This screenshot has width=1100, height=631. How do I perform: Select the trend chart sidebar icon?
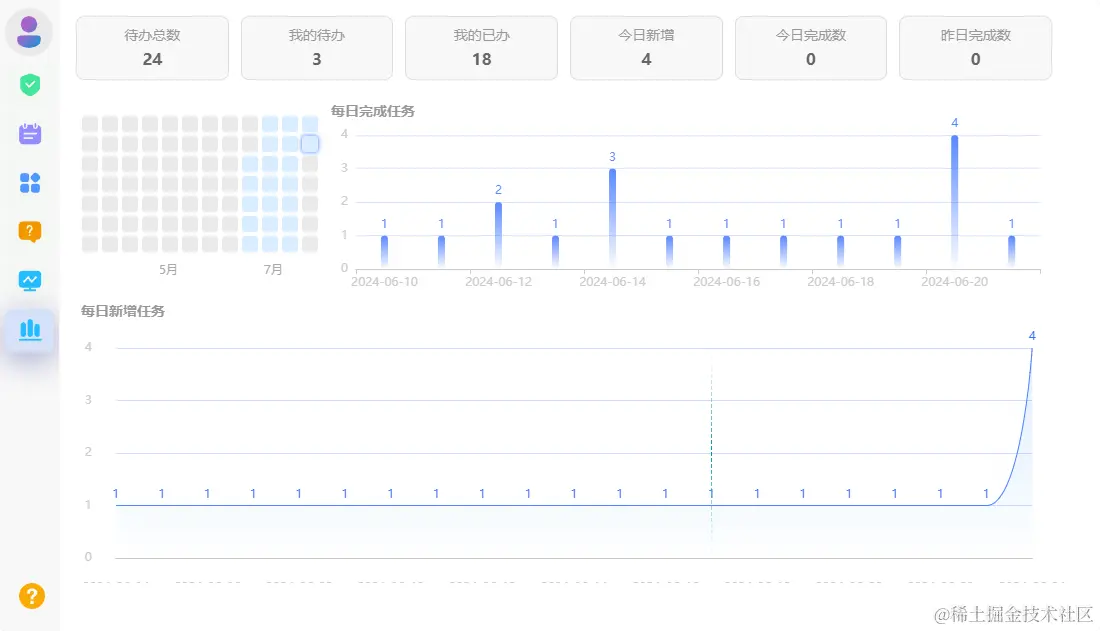click(x=29, y=281)
